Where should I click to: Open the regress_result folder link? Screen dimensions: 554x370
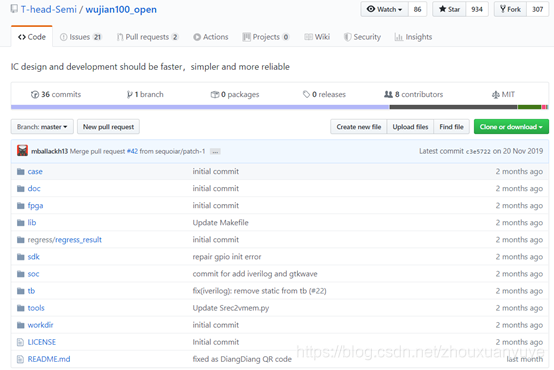[x=78, y=240]
